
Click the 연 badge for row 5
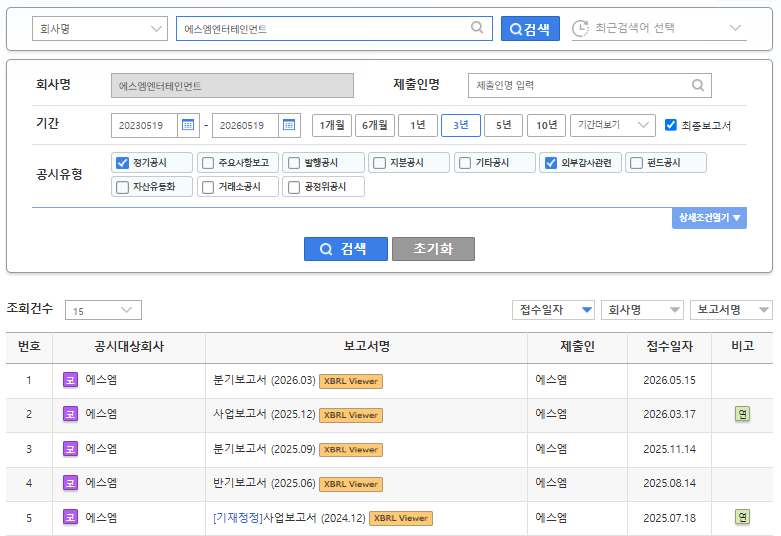click(x=742, y=517)
